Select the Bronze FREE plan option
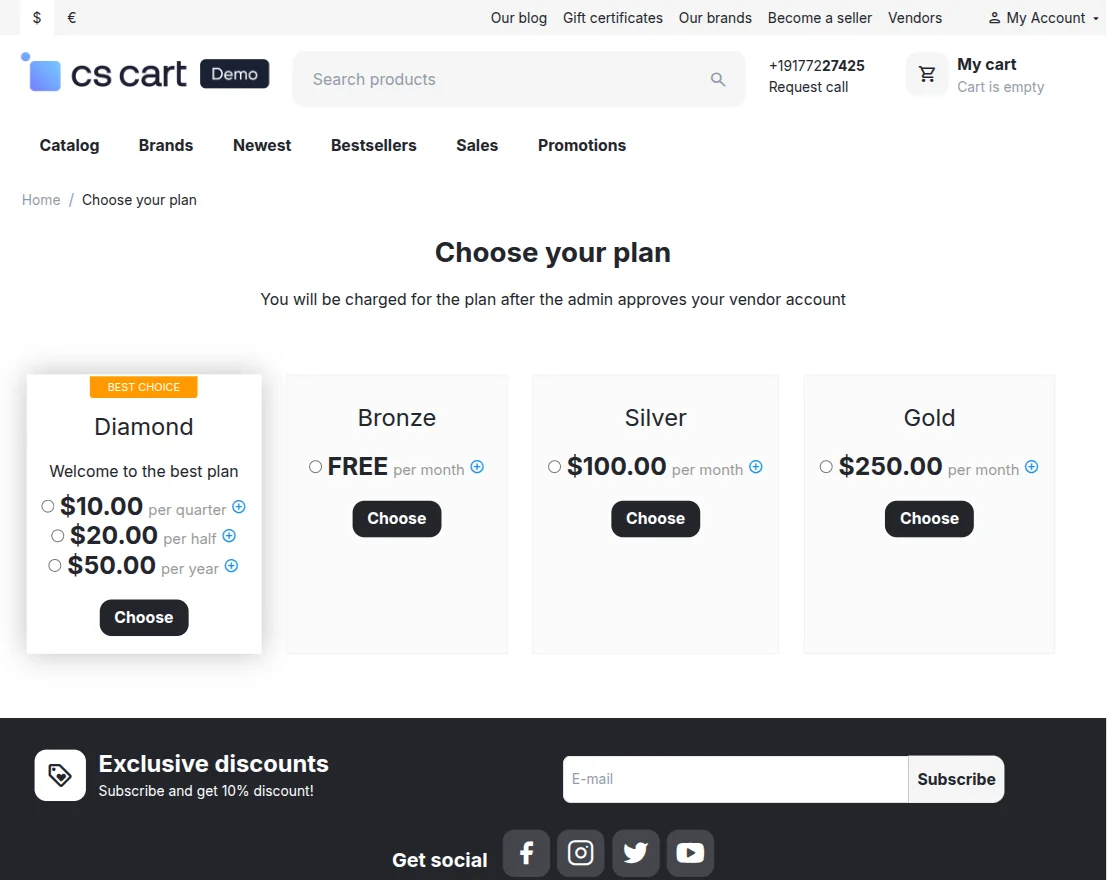The image size is (1120, 880). [x=314, y=466]
